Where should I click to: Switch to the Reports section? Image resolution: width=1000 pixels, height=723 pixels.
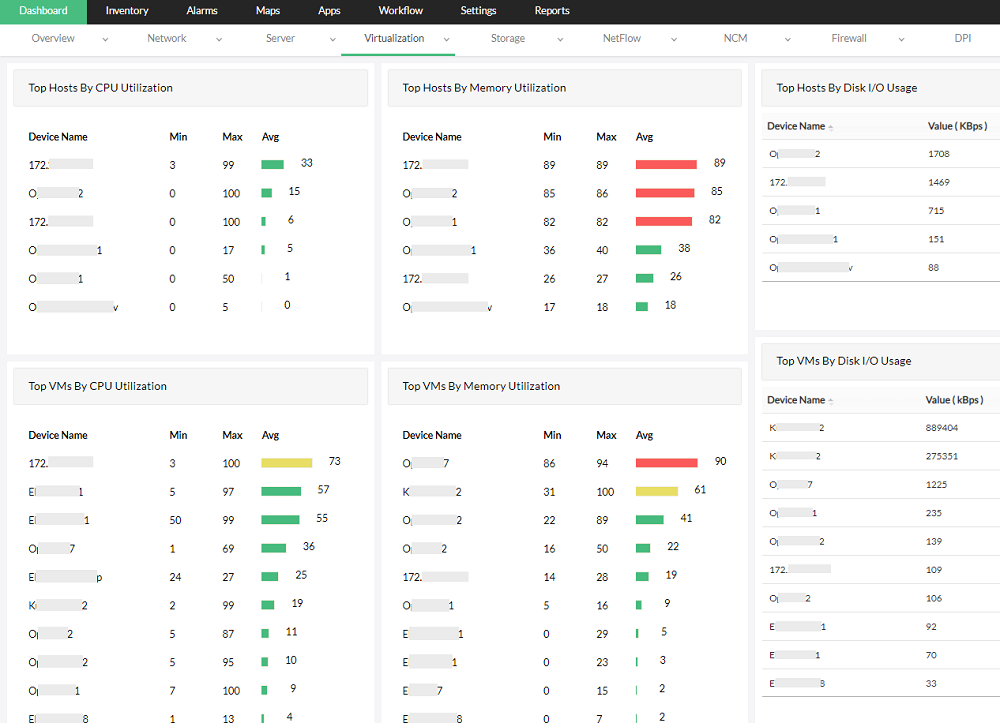coord(552,11)
